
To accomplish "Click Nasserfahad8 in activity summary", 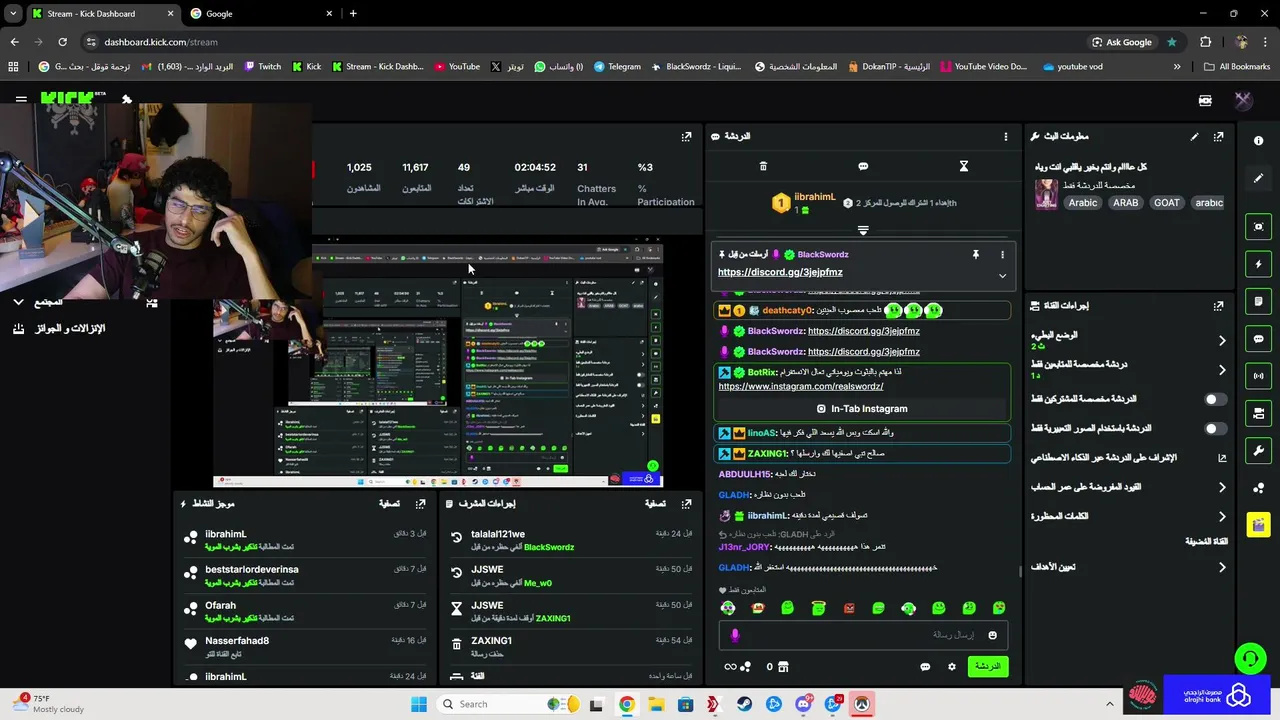I will click(237, 641).
